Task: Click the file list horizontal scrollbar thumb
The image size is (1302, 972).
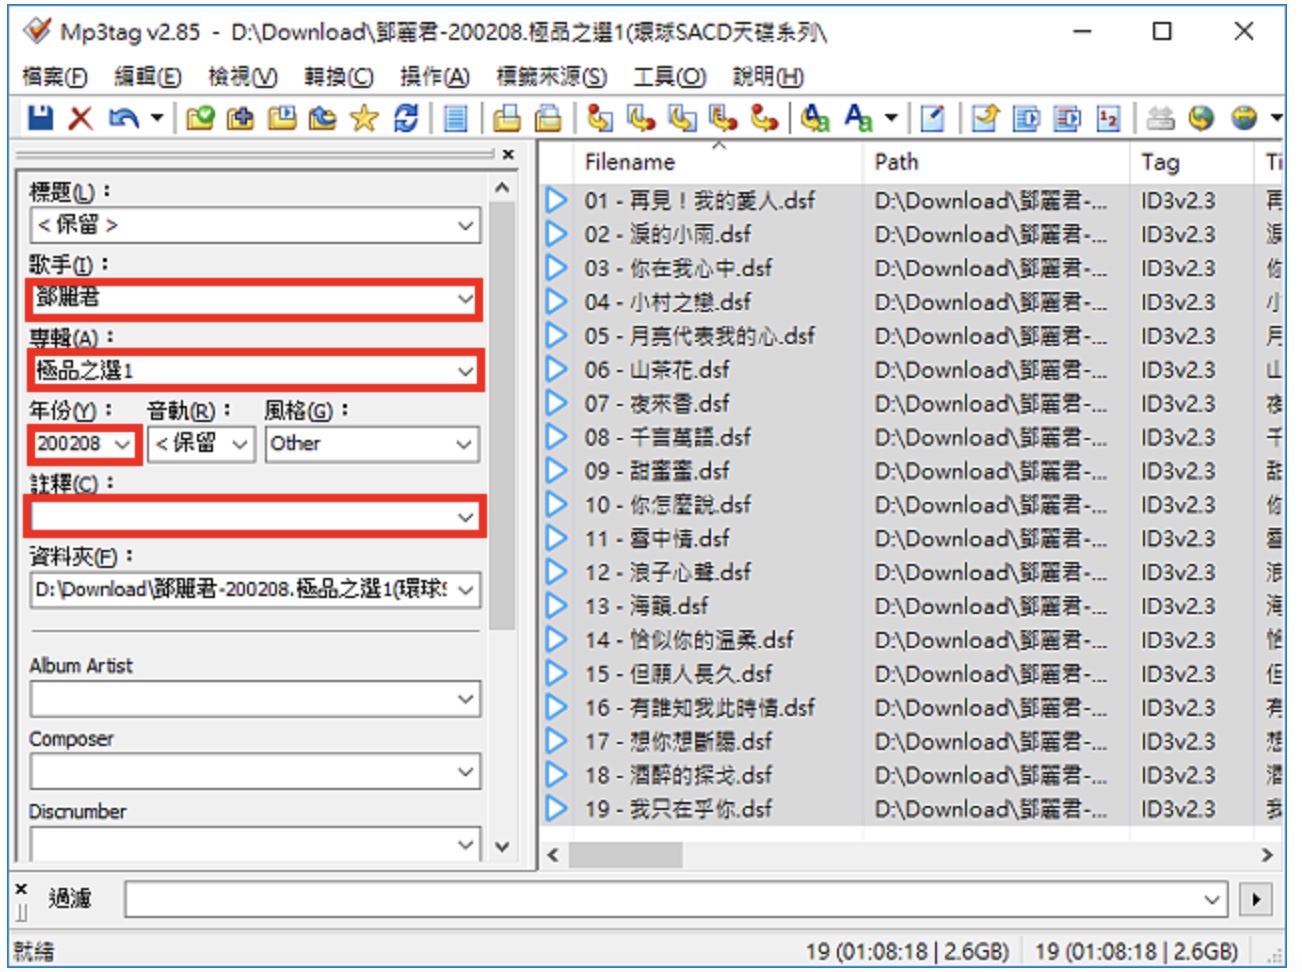Action: (x=626, y=855)
